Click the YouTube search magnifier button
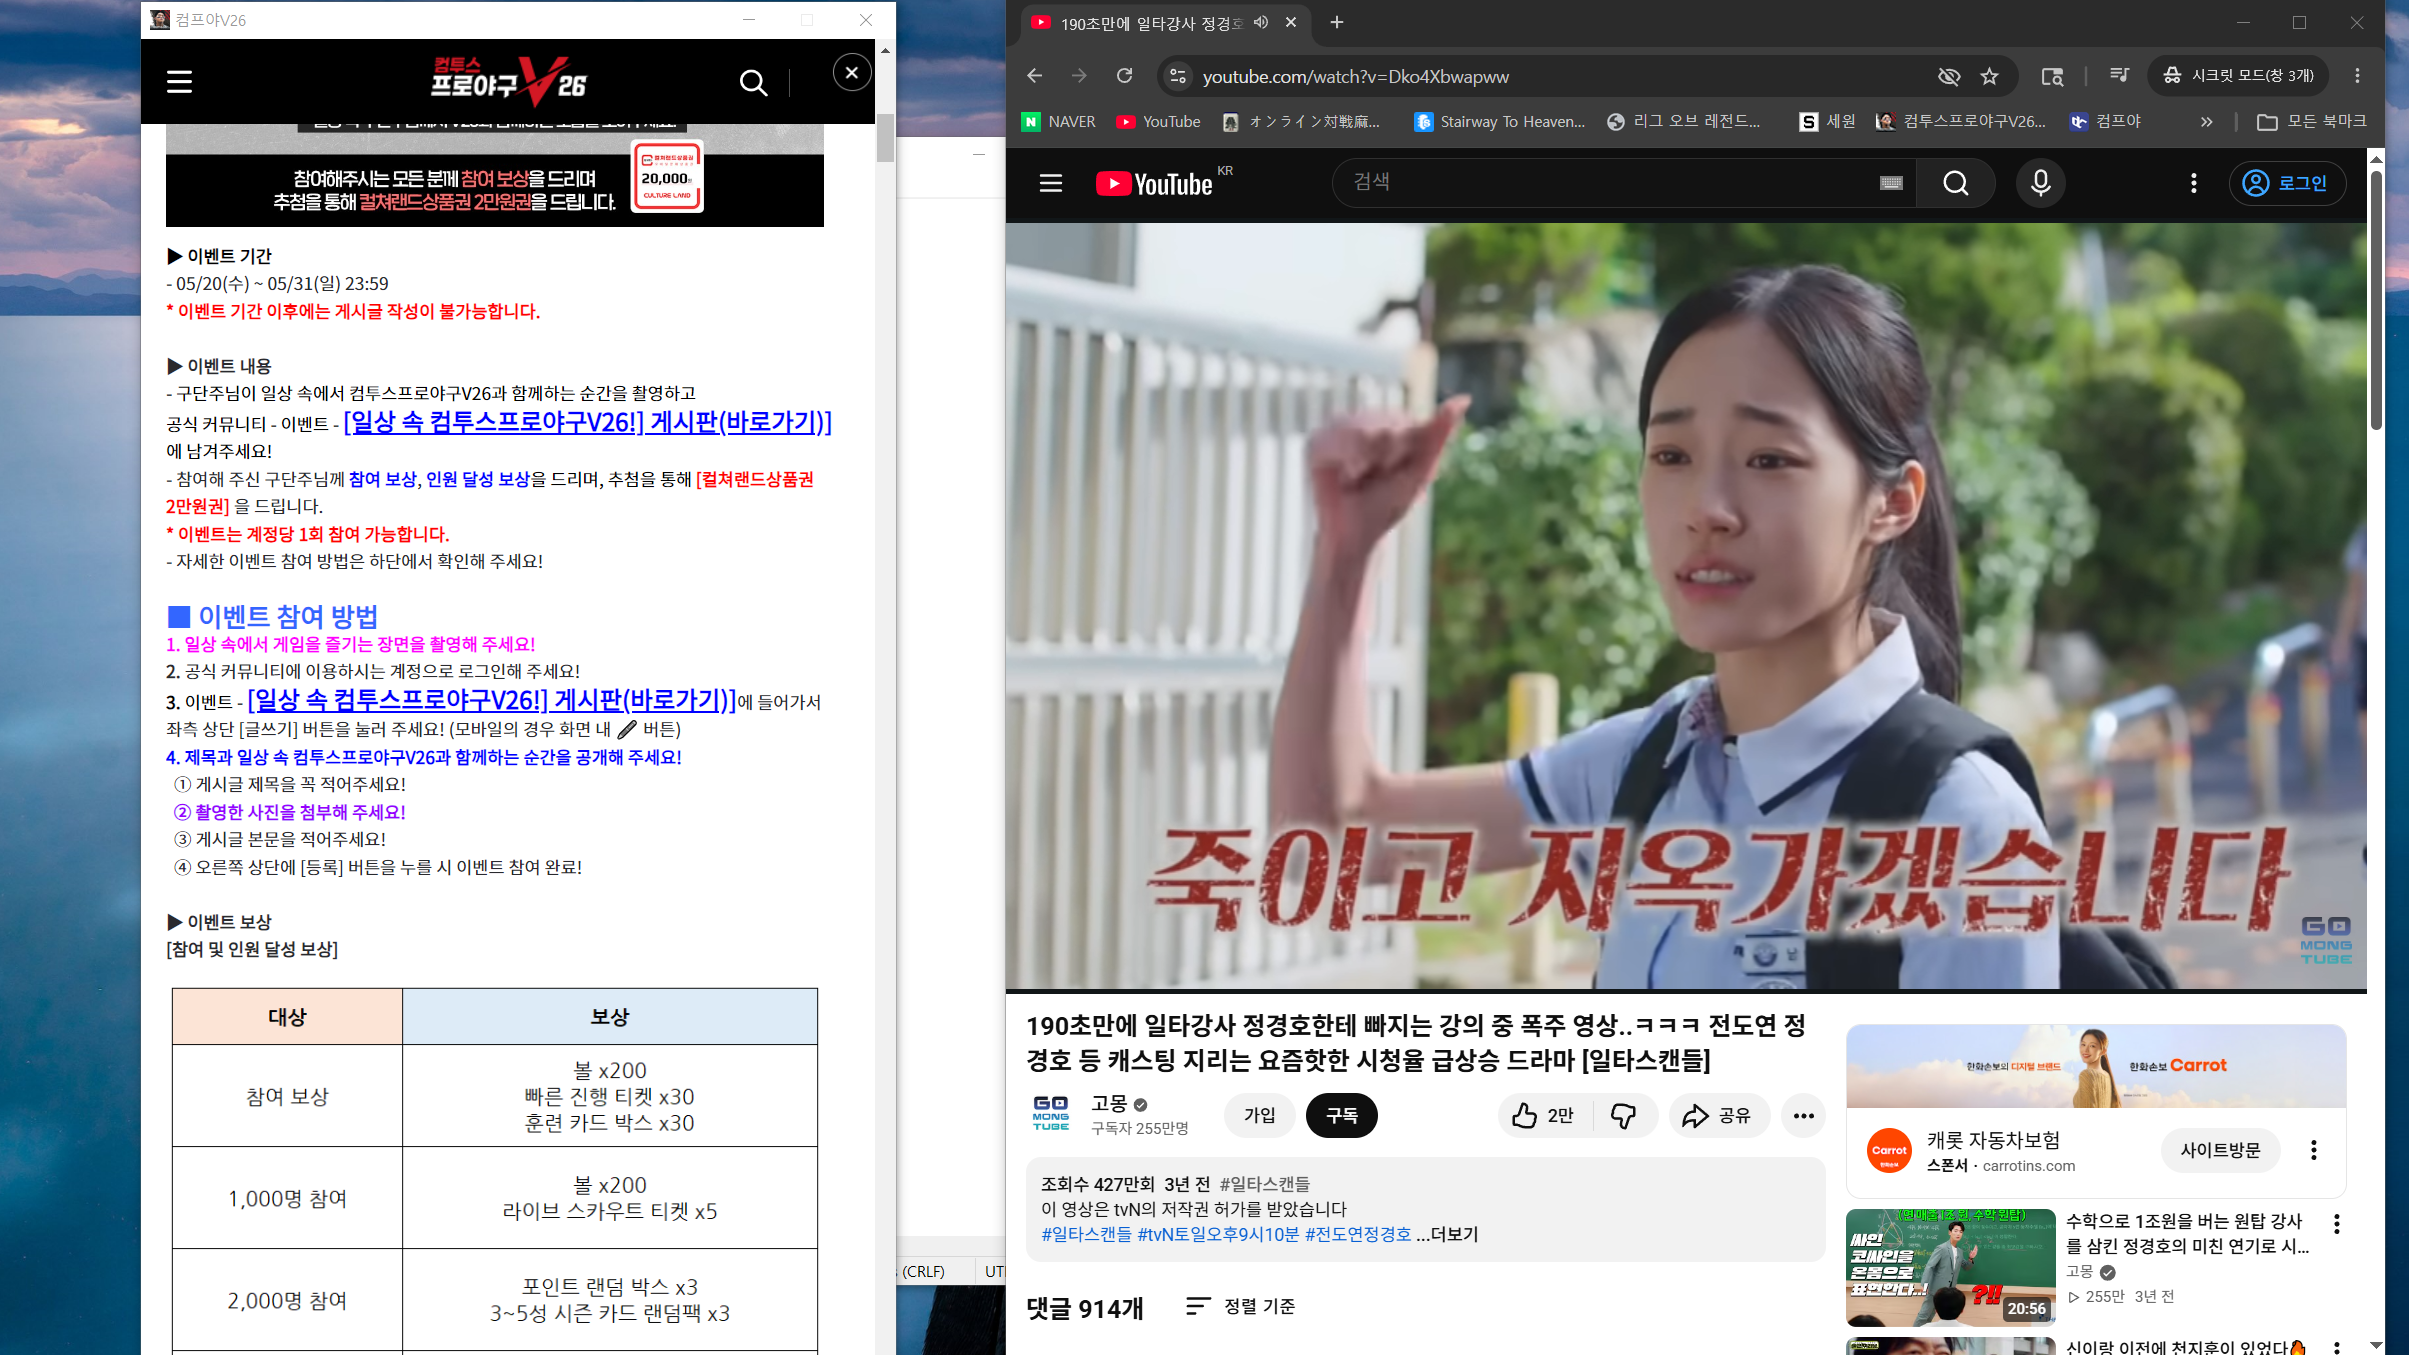Screen dimensions: 2409x1355 [x=1956, y=183]
